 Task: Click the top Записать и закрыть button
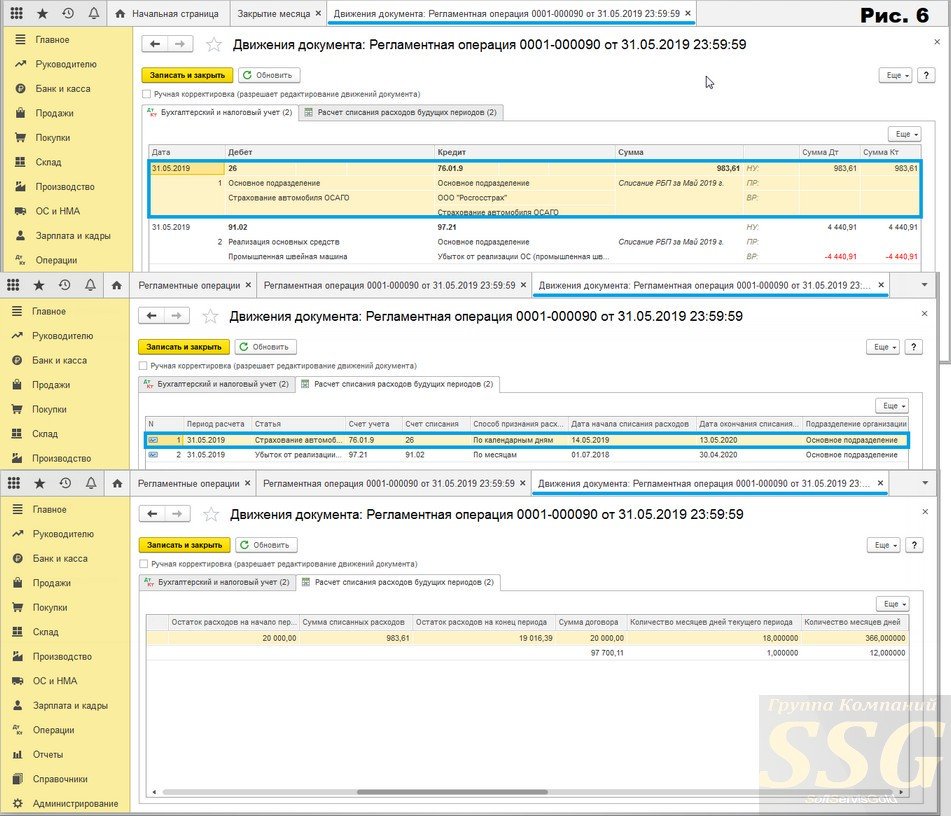[187, 75]
